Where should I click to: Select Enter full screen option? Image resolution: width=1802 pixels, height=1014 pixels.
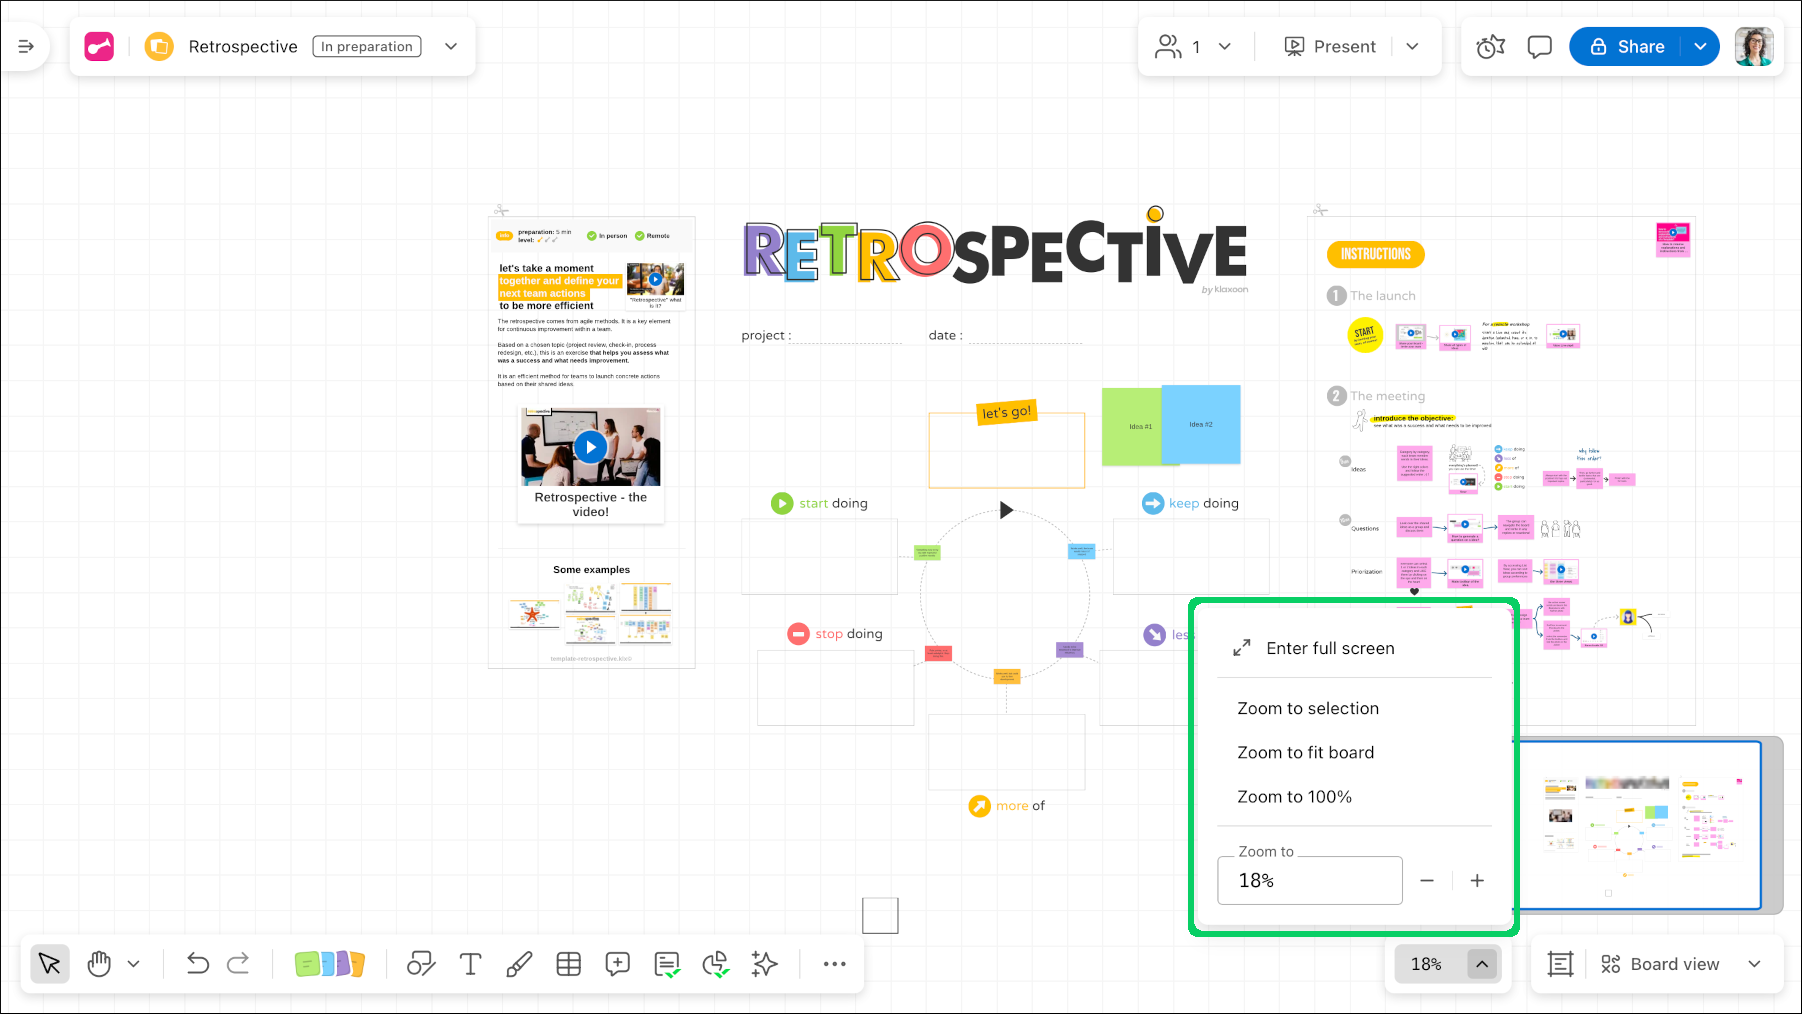[1329, 649]
